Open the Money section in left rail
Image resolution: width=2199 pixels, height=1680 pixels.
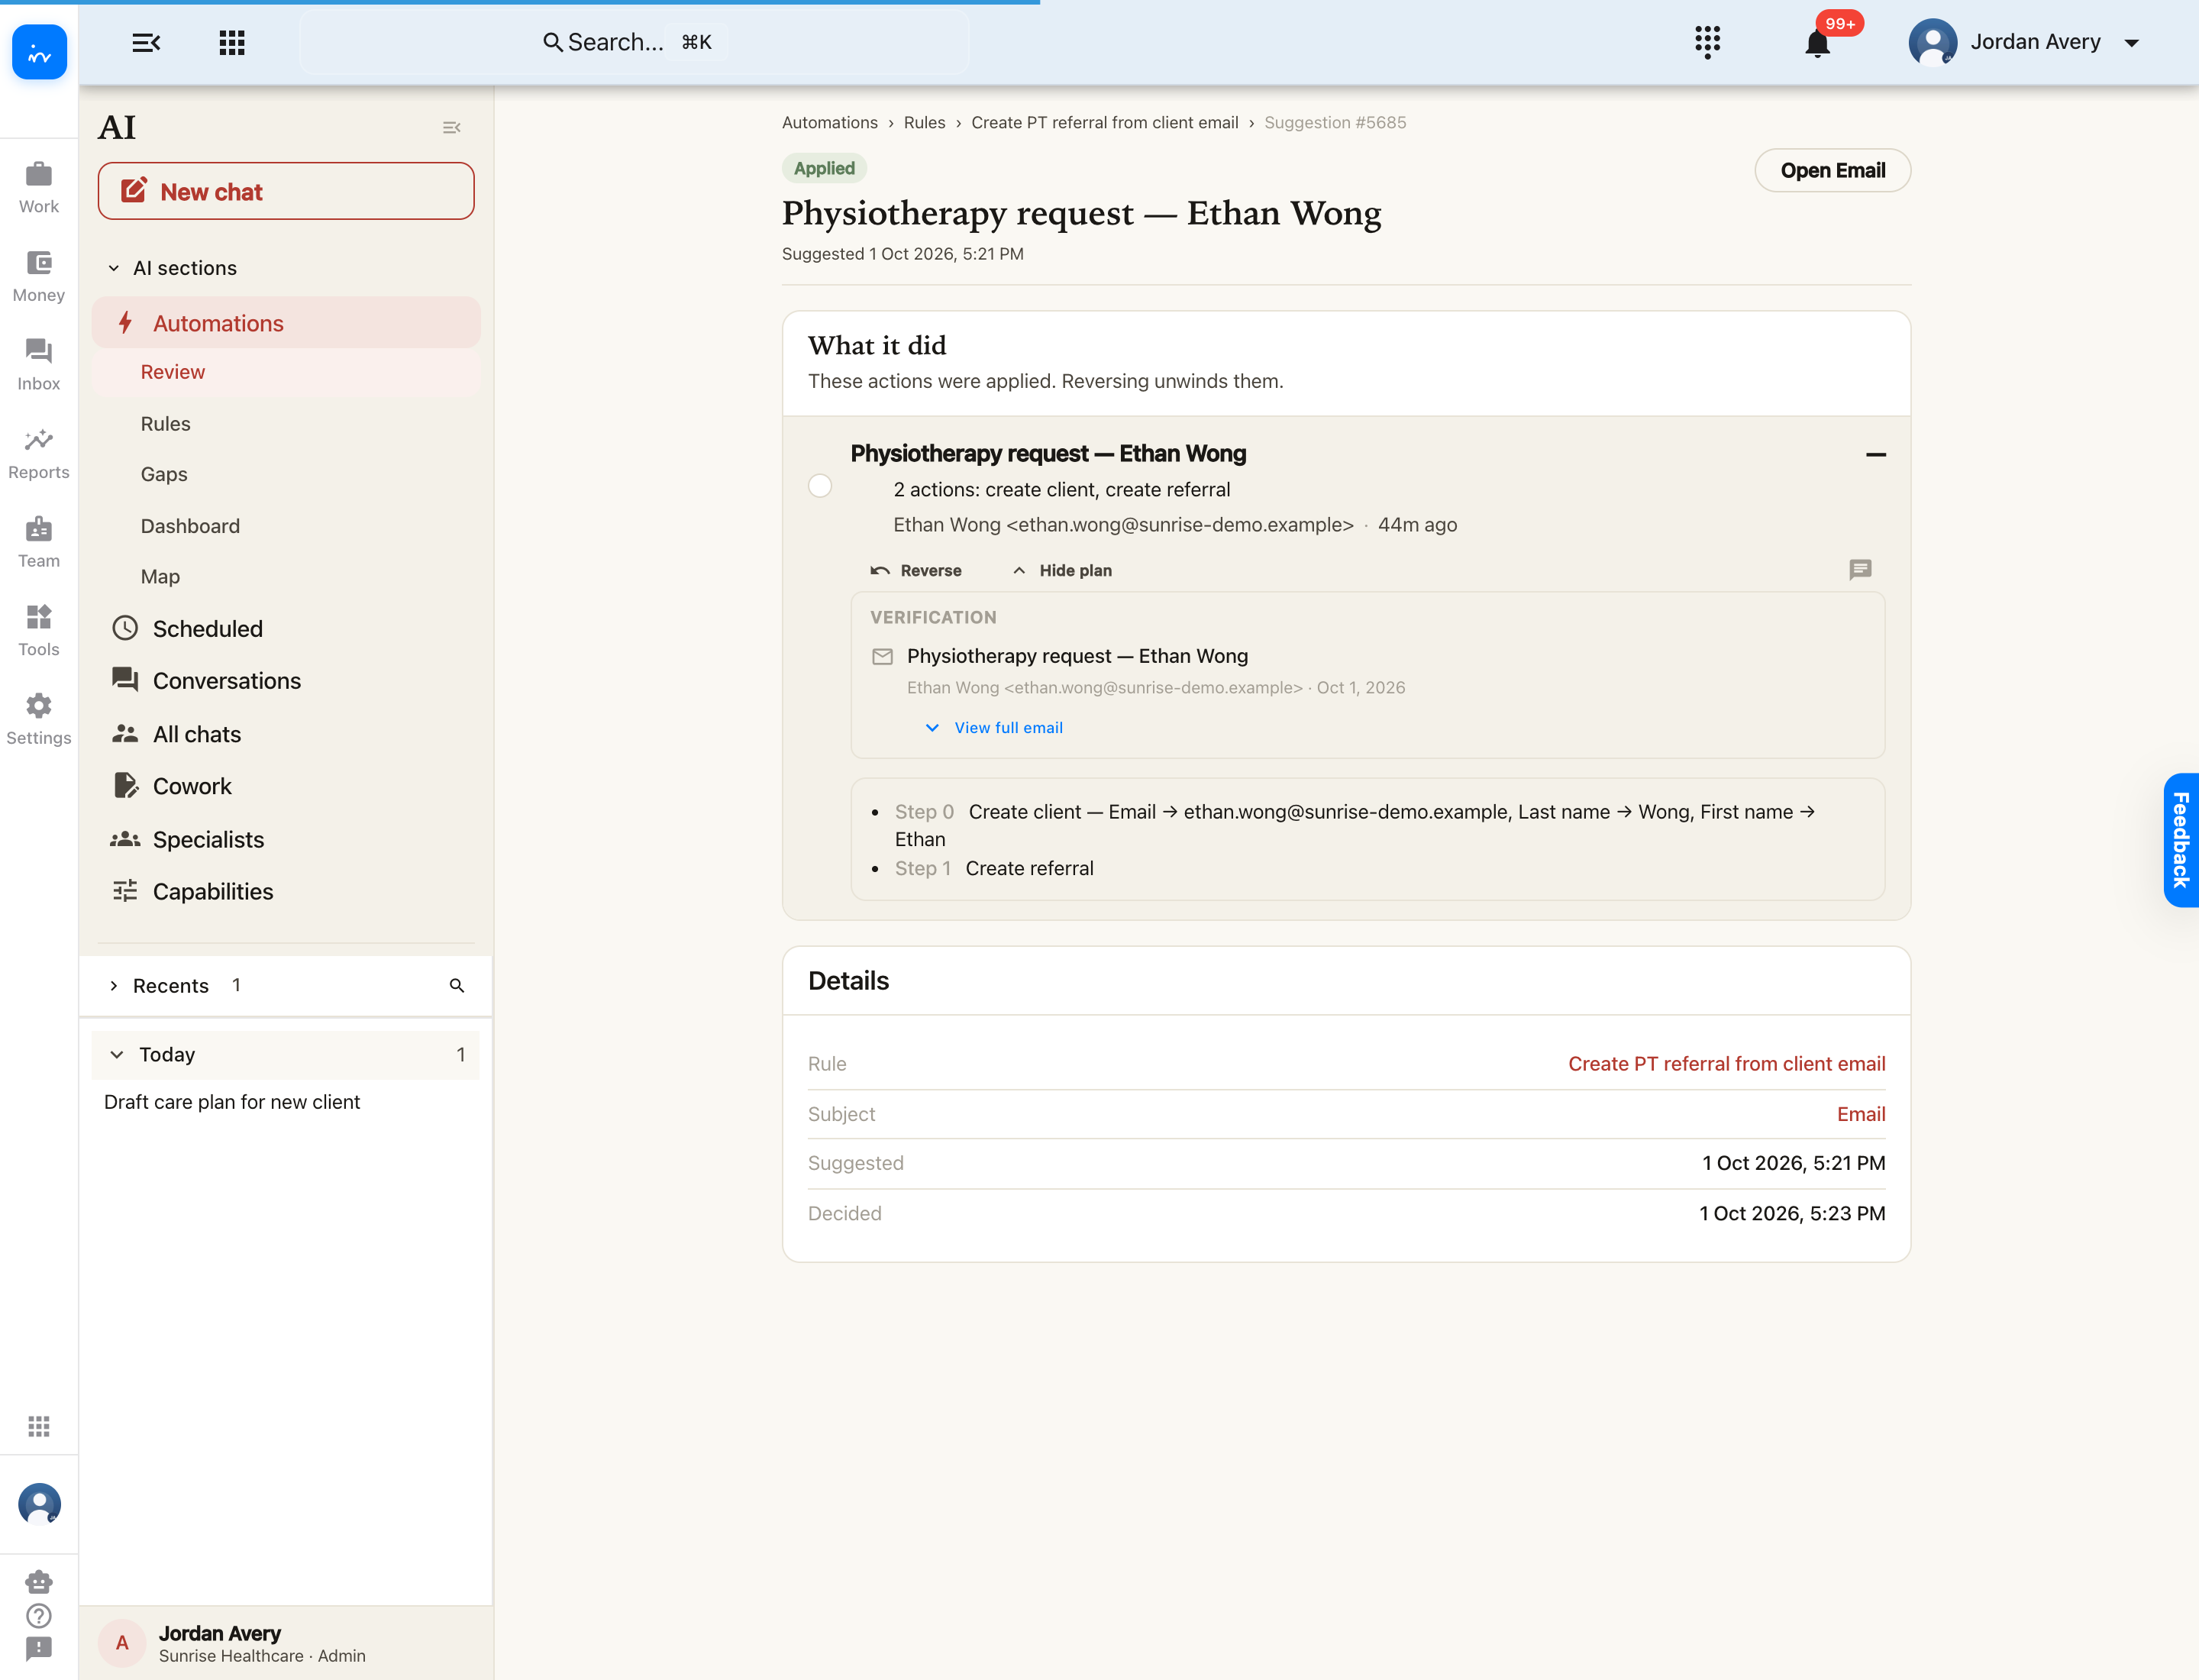click(x=39, y=276)
